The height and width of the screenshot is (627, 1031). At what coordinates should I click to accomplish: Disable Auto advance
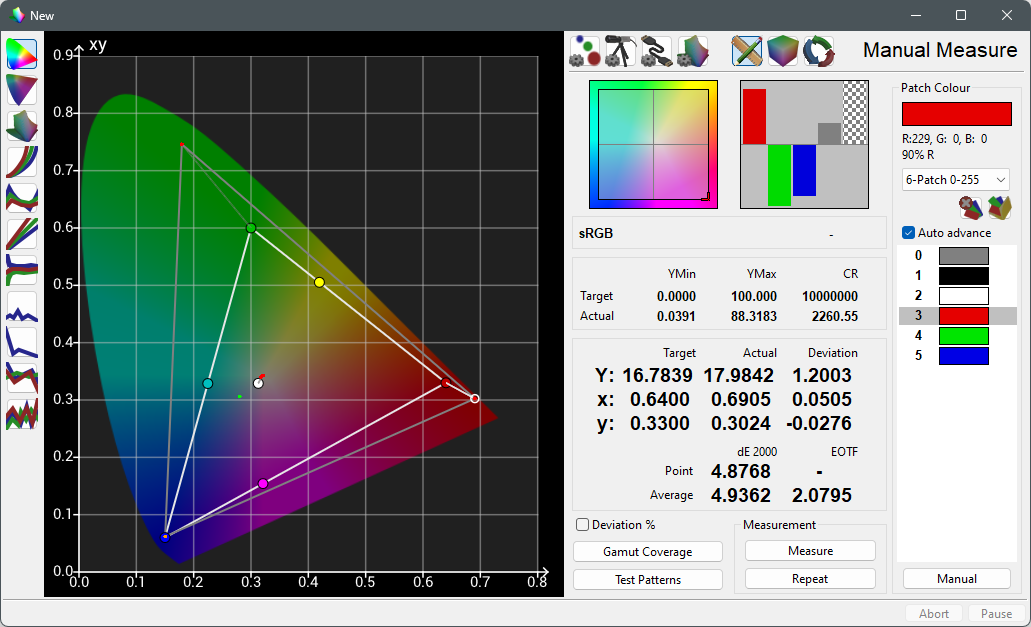[x=908, y=232]
